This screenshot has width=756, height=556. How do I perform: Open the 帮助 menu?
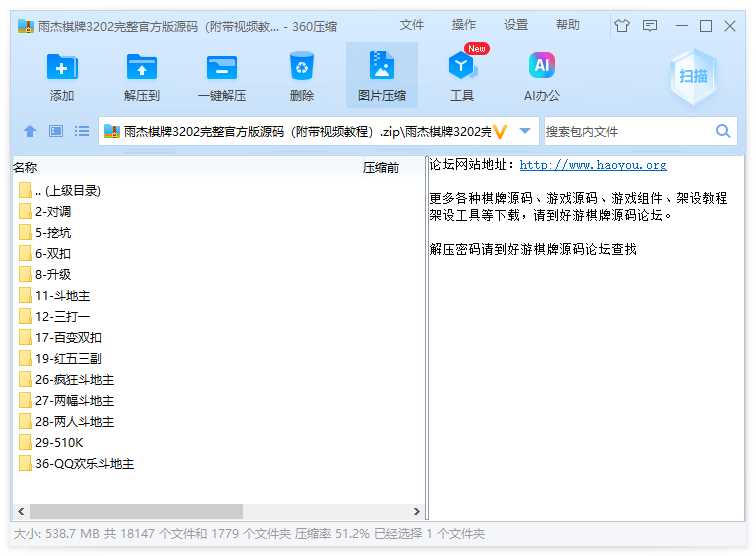coord(567,25)
